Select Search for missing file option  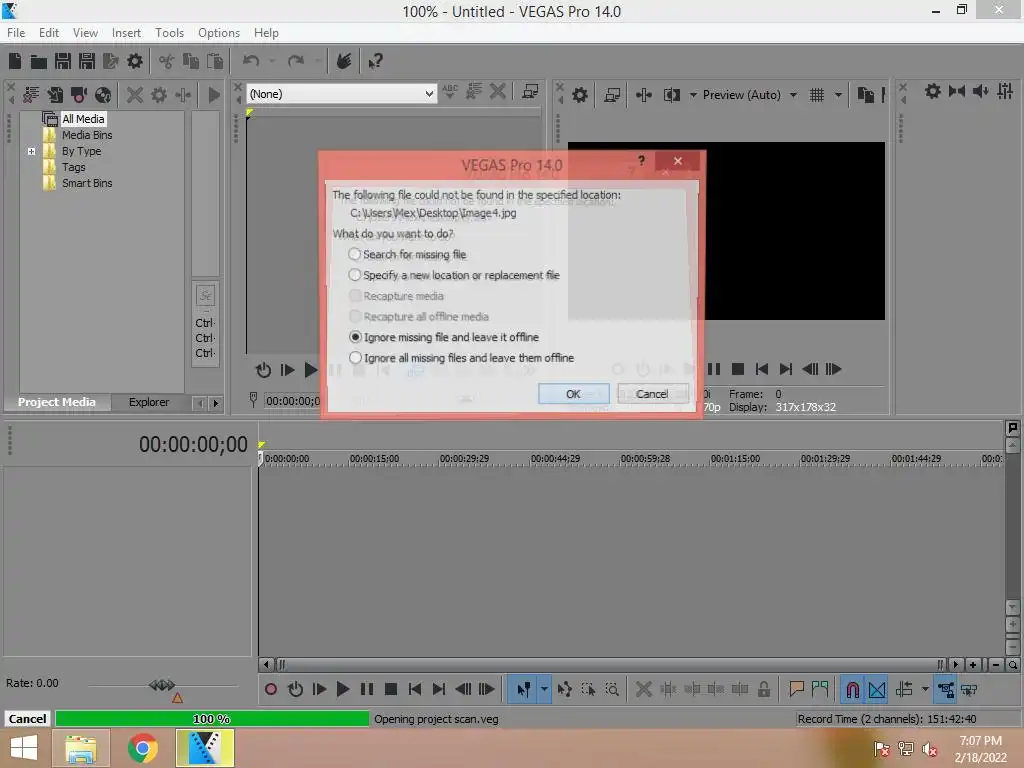click(408, 254)
